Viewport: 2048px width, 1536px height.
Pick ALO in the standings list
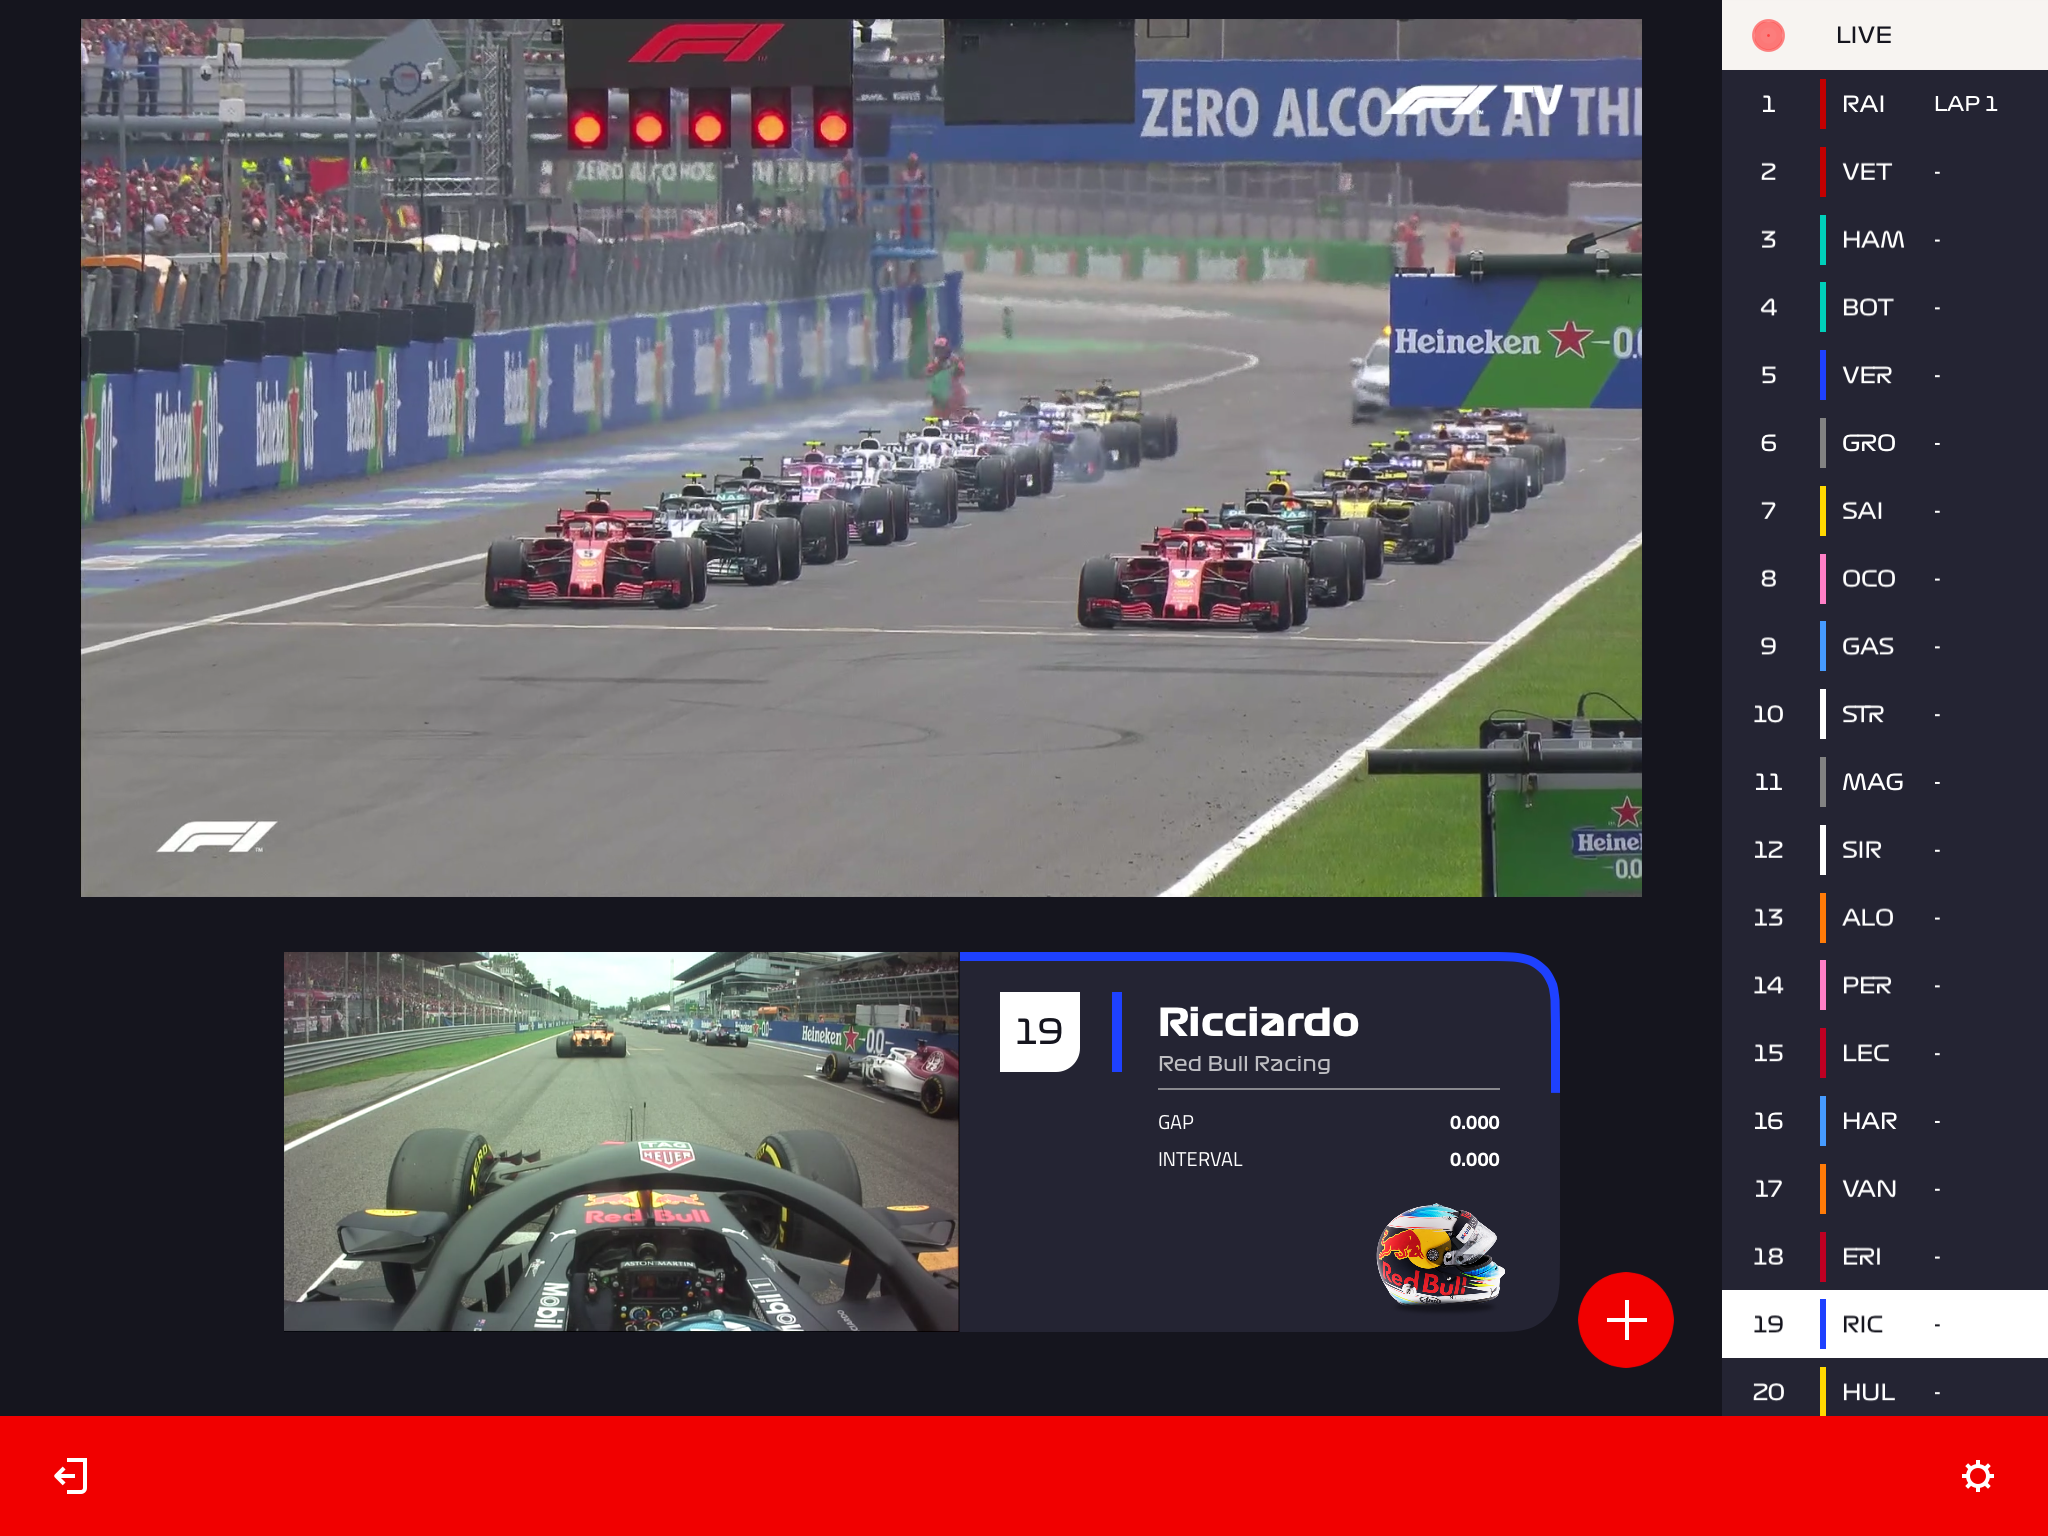coord(1867,917)
